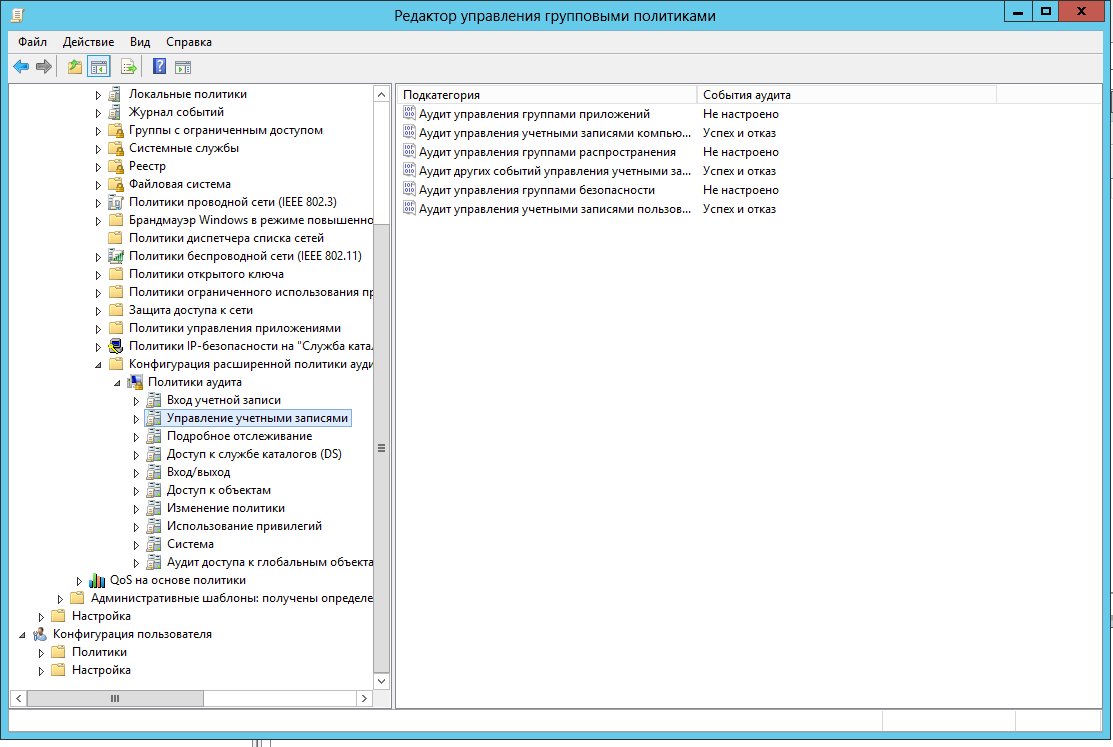Viewport: 1113px width, 747px height.
Task: Open Help via the blue question icon
Action: [160, 67]
